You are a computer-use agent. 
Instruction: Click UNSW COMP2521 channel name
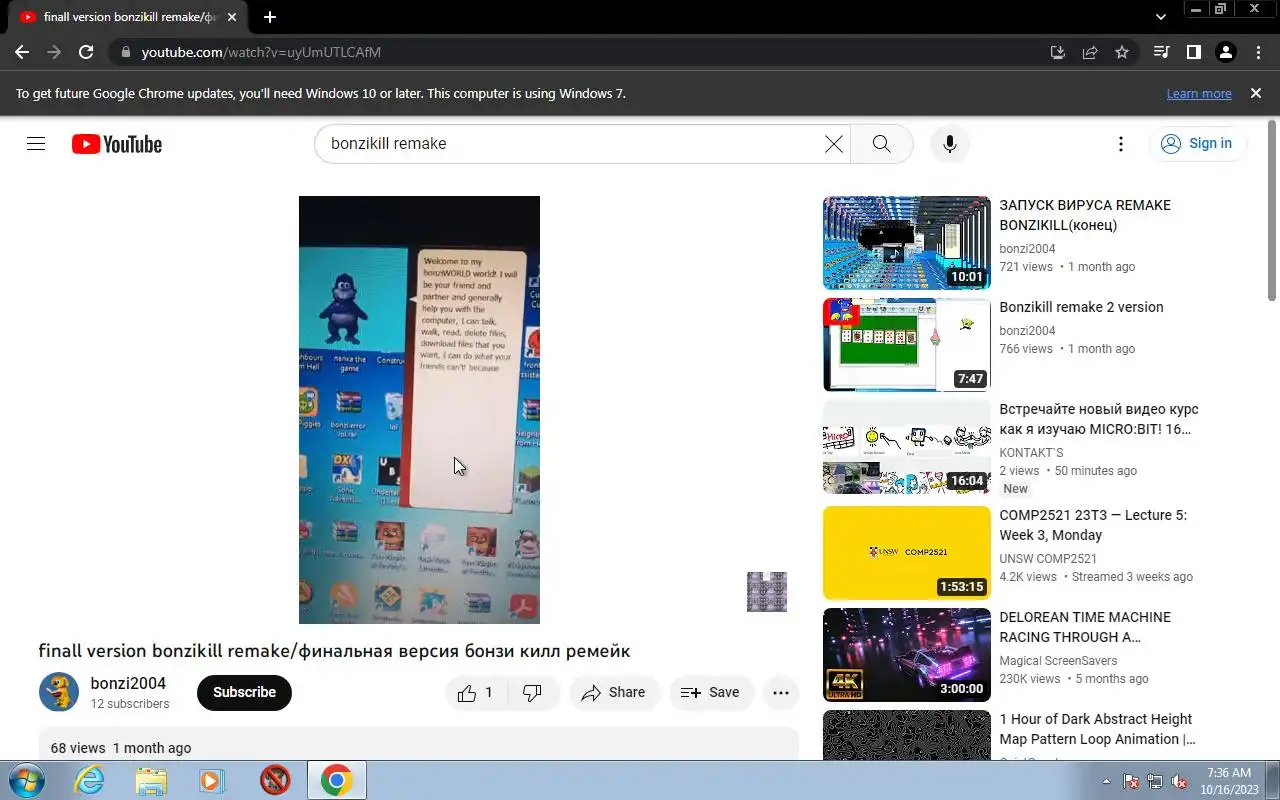[1048, 559]
